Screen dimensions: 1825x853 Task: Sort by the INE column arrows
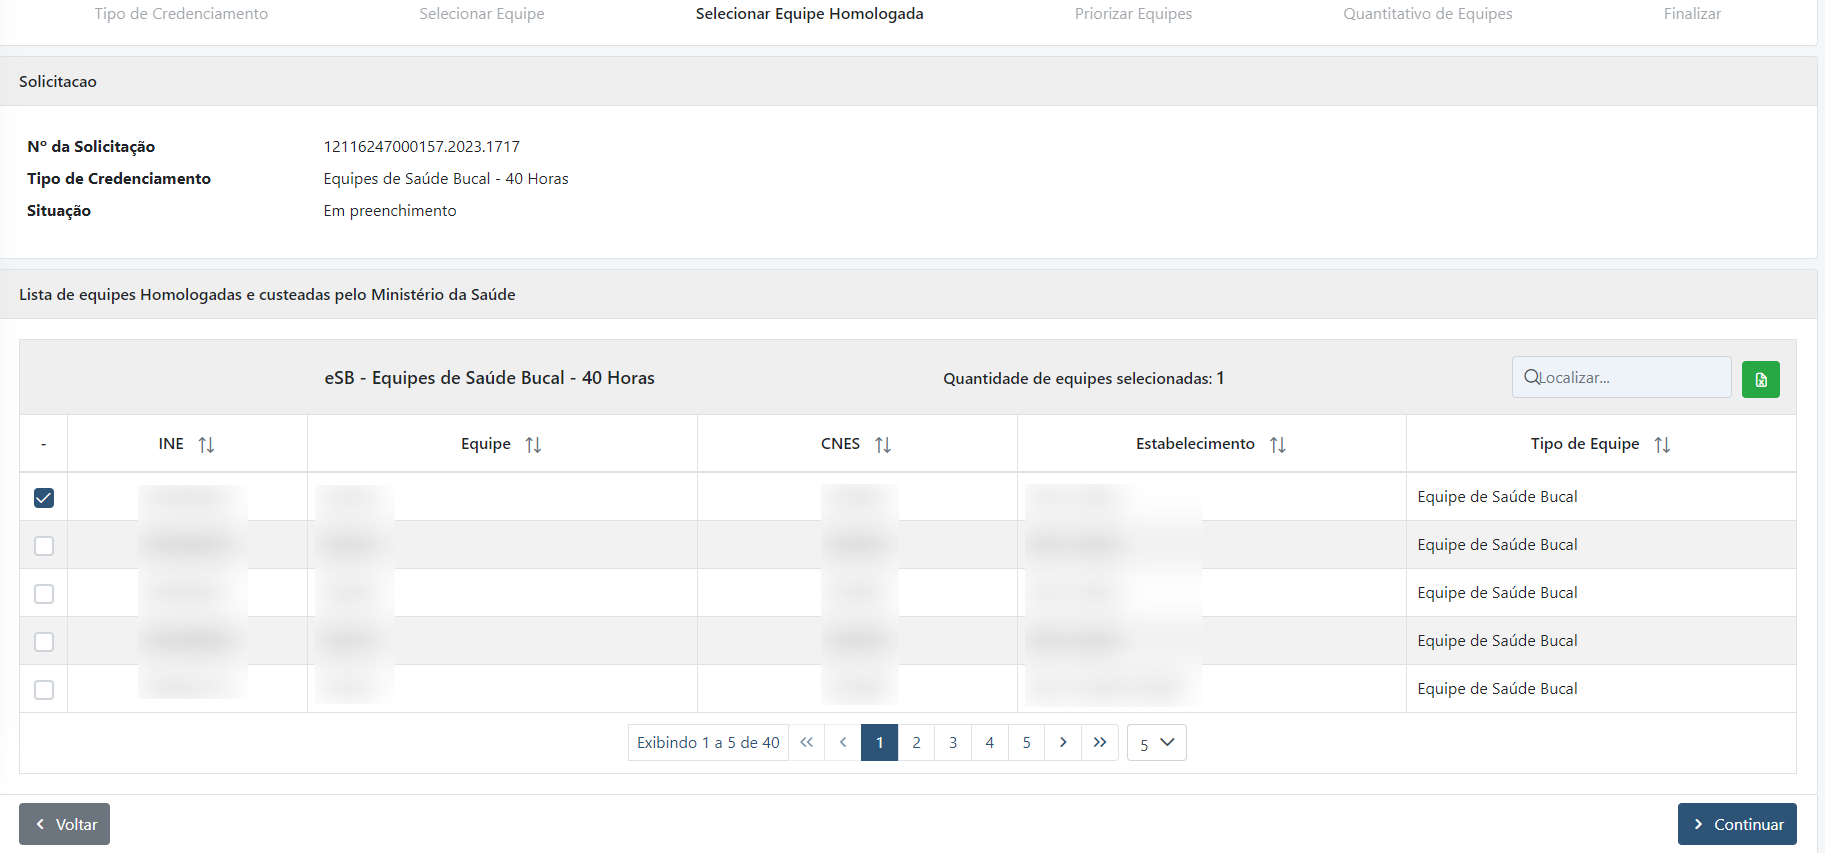(206, 444)
